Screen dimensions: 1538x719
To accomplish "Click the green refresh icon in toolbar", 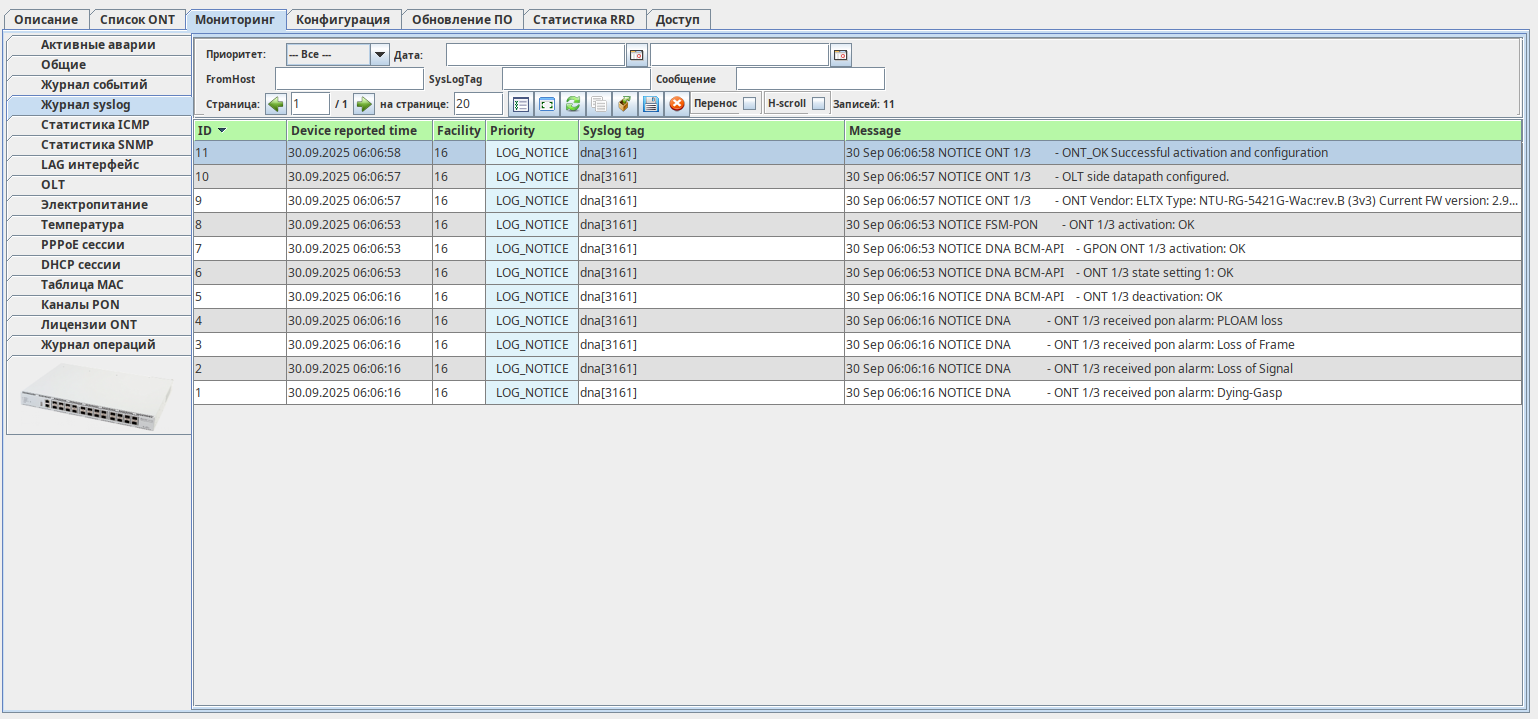I will (572, 104).
